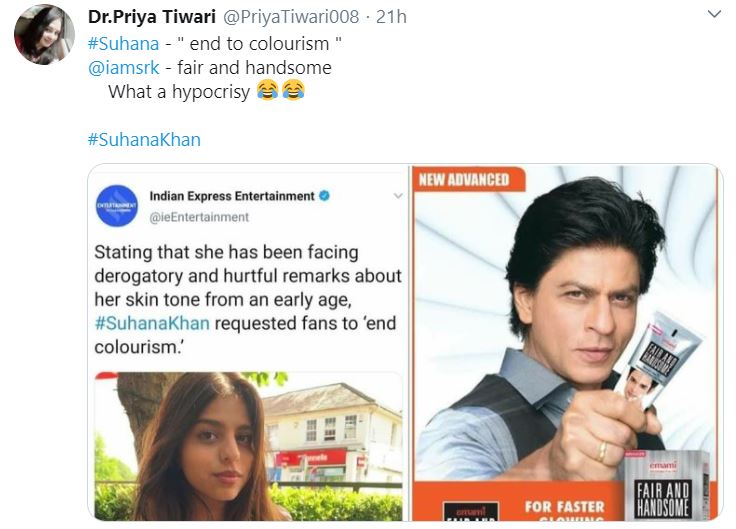Open the tweet options chevron menu

point(714,16)
